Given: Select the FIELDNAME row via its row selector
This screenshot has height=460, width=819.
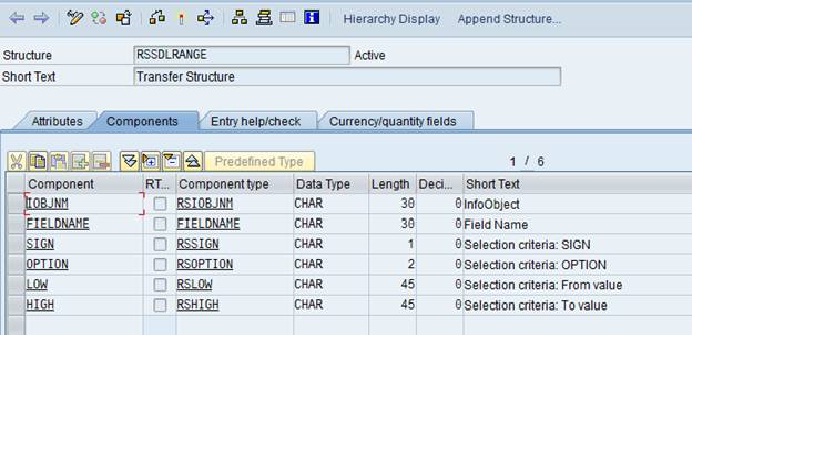Looking at the screenshot, I should [16, 224].
